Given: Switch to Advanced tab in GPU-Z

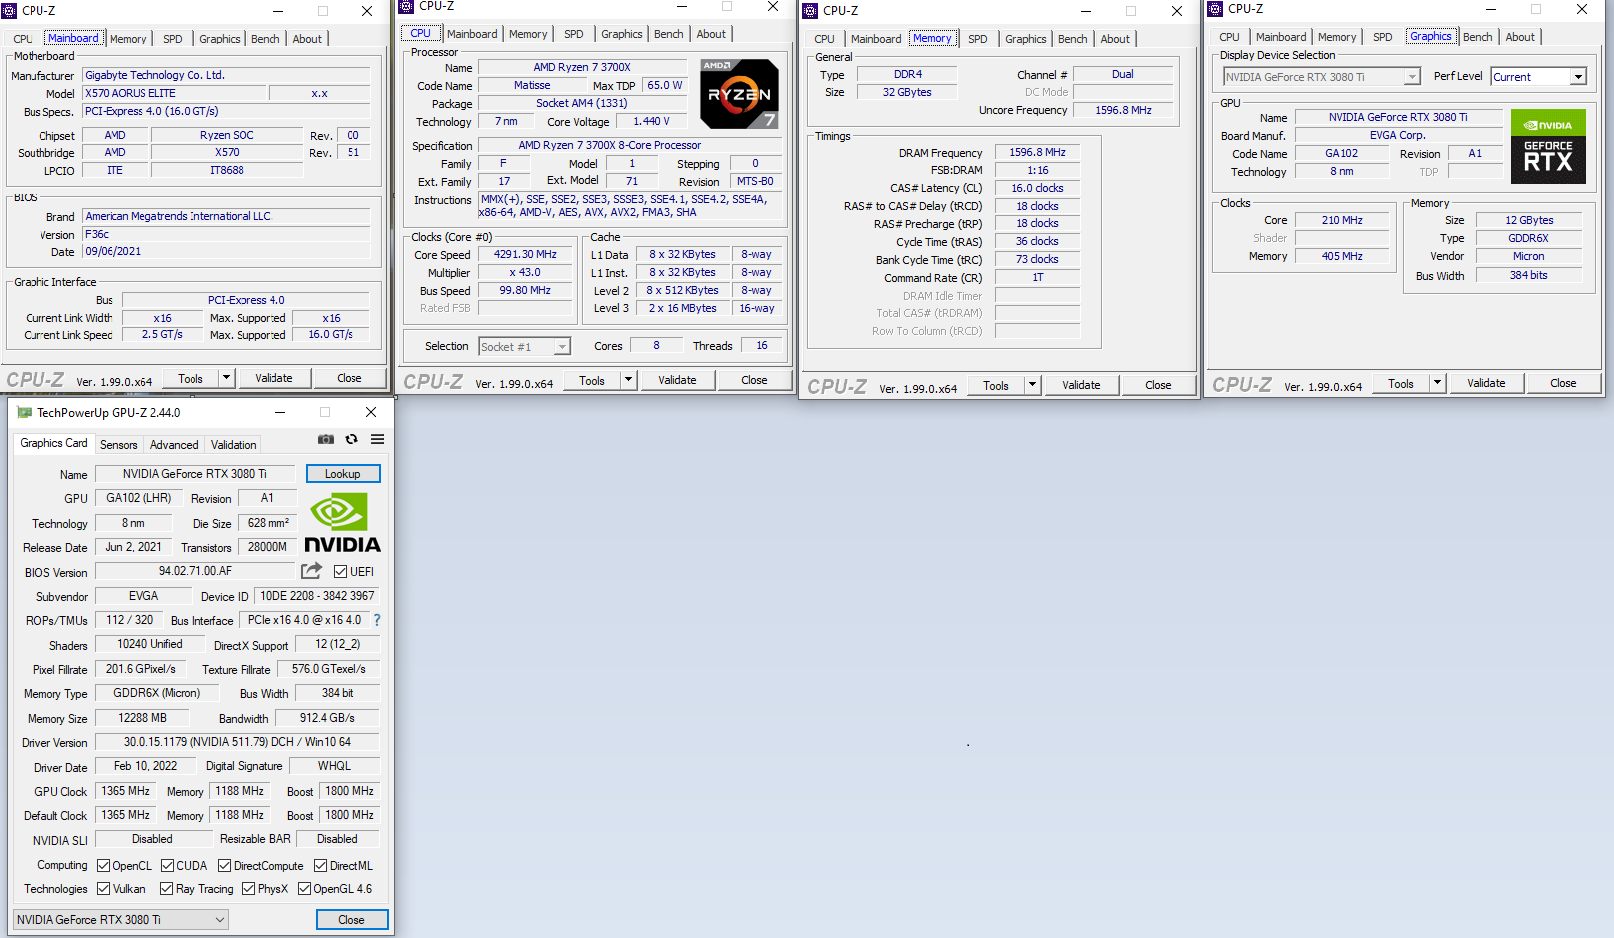Looking at the screenshot, I should [174, 445].
